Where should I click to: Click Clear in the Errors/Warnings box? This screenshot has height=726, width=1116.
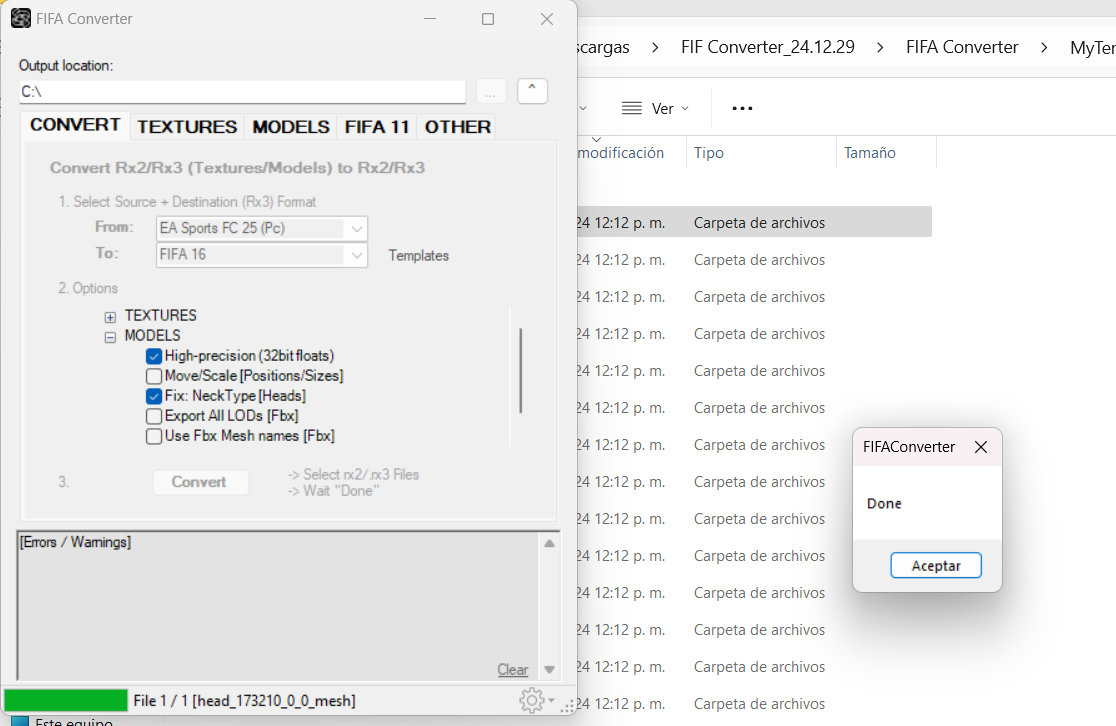tap(512, 670)
